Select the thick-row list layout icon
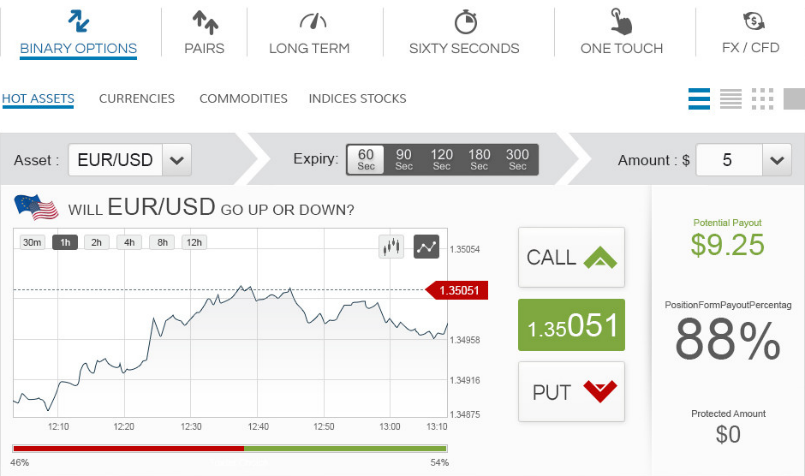Viewport: 805px width, 476px height. point(699,99)
